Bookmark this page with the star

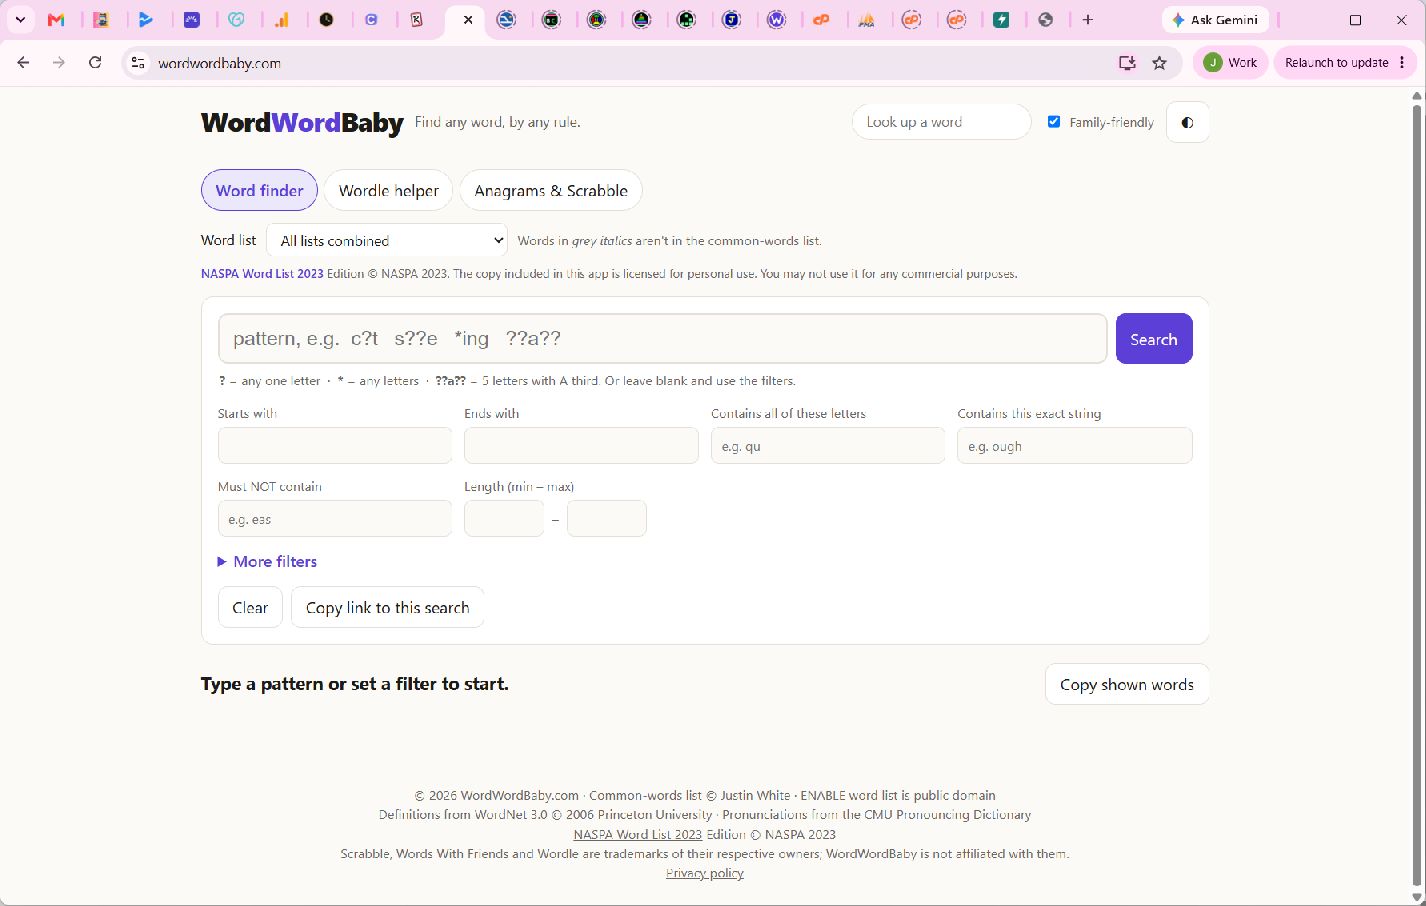pos(1160,63)
